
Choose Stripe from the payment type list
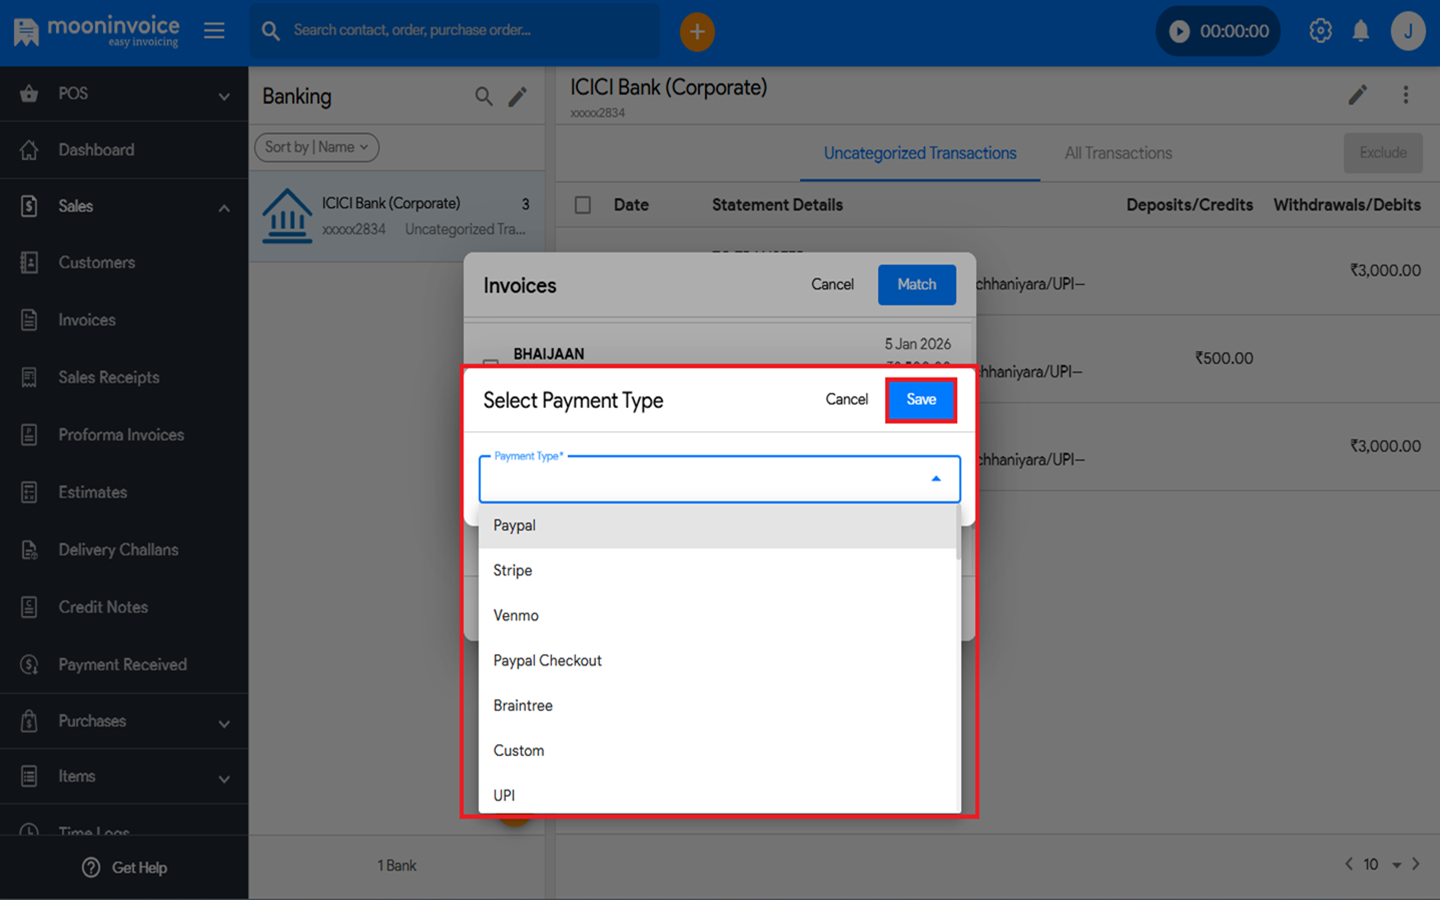(513, 571)
